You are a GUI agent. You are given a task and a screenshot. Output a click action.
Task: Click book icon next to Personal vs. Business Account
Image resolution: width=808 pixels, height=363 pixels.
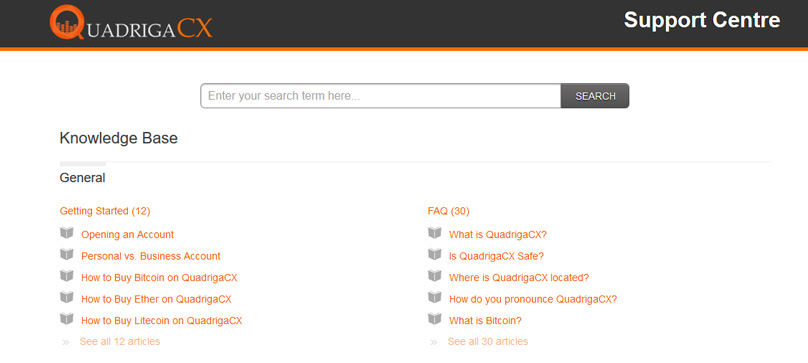click(66, 255)
